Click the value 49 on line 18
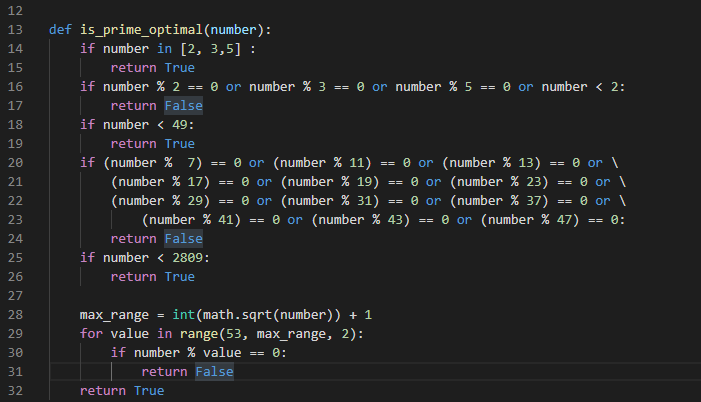The image size is (701, 402). point(180,125)
